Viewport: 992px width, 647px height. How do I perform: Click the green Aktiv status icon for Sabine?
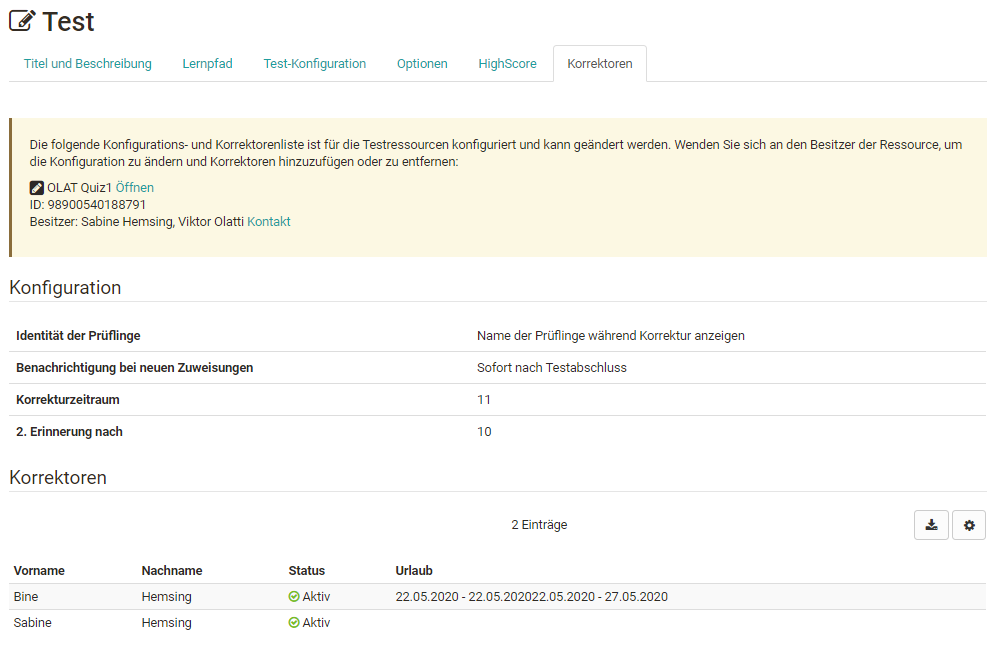pos(292,622)
